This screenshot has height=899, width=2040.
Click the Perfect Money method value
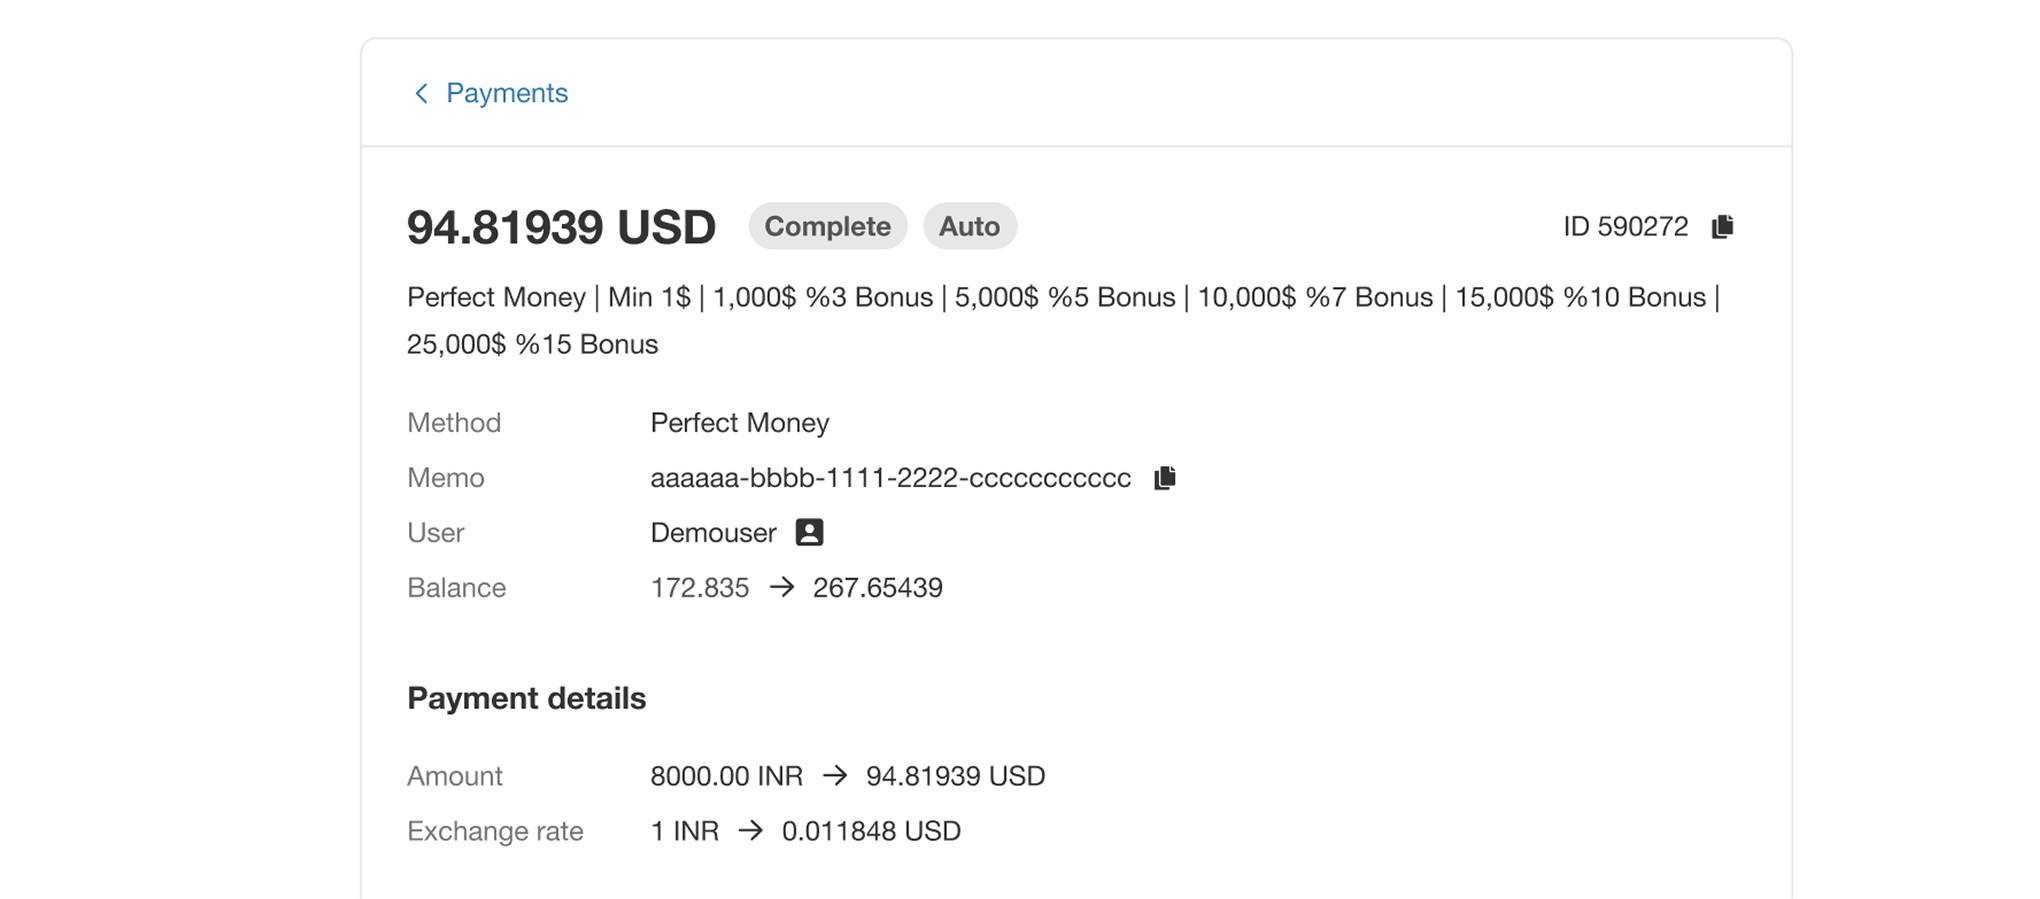click(739, 423)
